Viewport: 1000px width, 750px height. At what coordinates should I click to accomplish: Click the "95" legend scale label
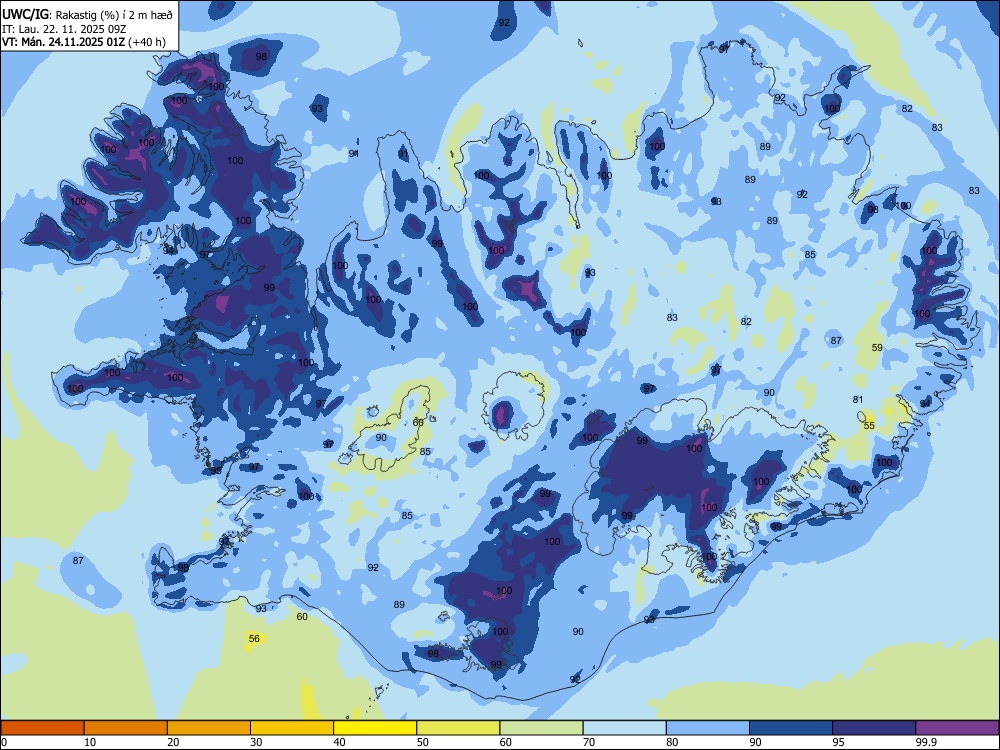(x=838, y=742)
